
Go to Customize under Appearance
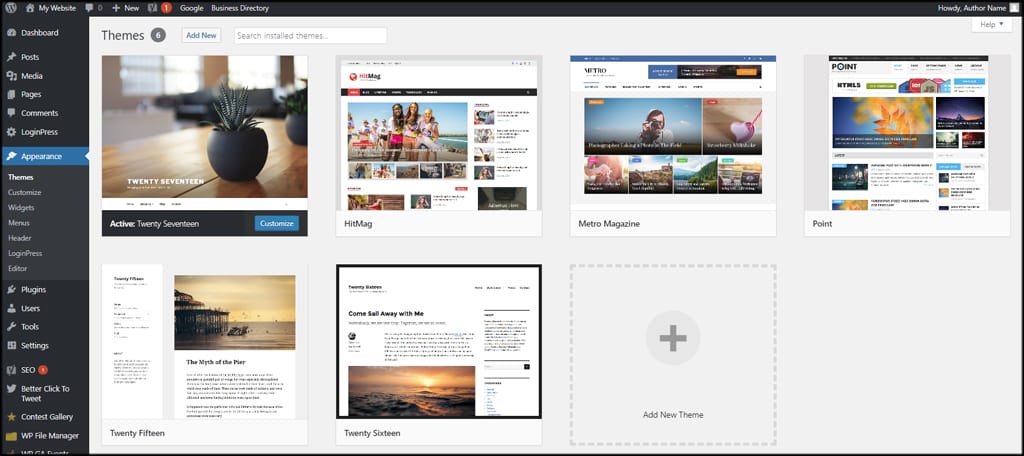25,193
